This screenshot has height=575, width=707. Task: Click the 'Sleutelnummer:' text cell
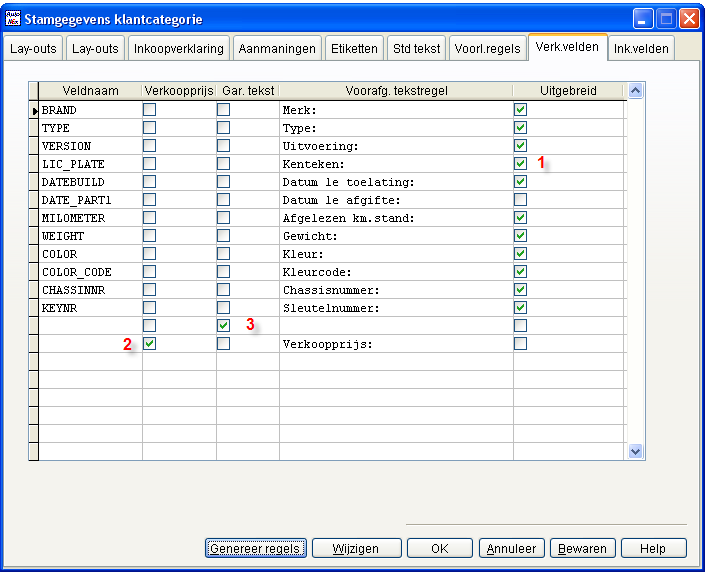point(396,308)
